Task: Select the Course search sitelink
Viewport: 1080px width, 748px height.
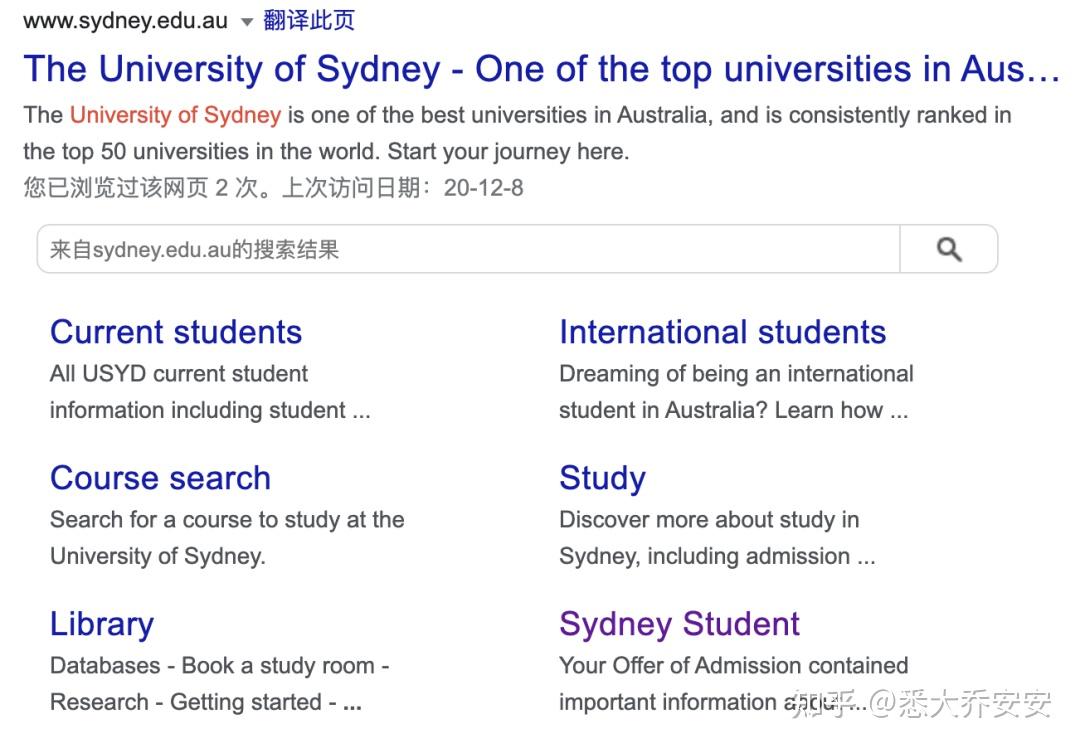Action: 160,478
